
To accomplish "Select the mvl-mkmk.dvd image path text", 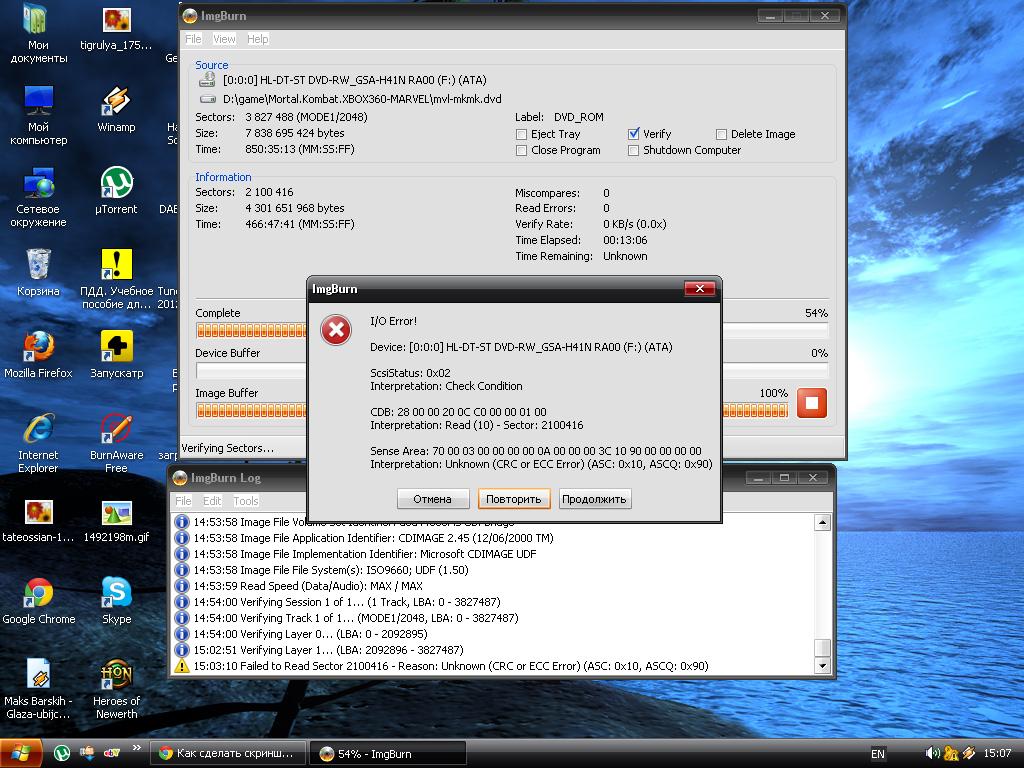I will pos(362,99).
